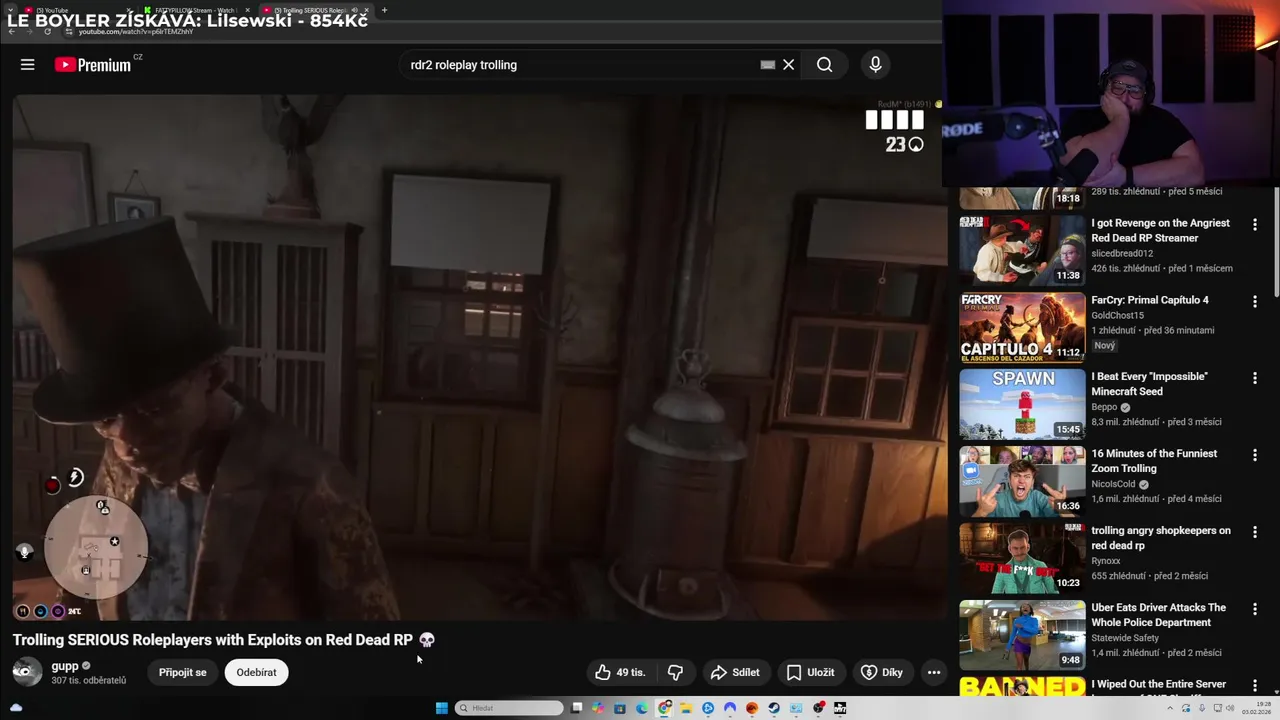This screenshot has width=1280, height=720.
Task: Open menu for 'I Wiped Out the Entire Server' video
Action: tap(1254, 687)
